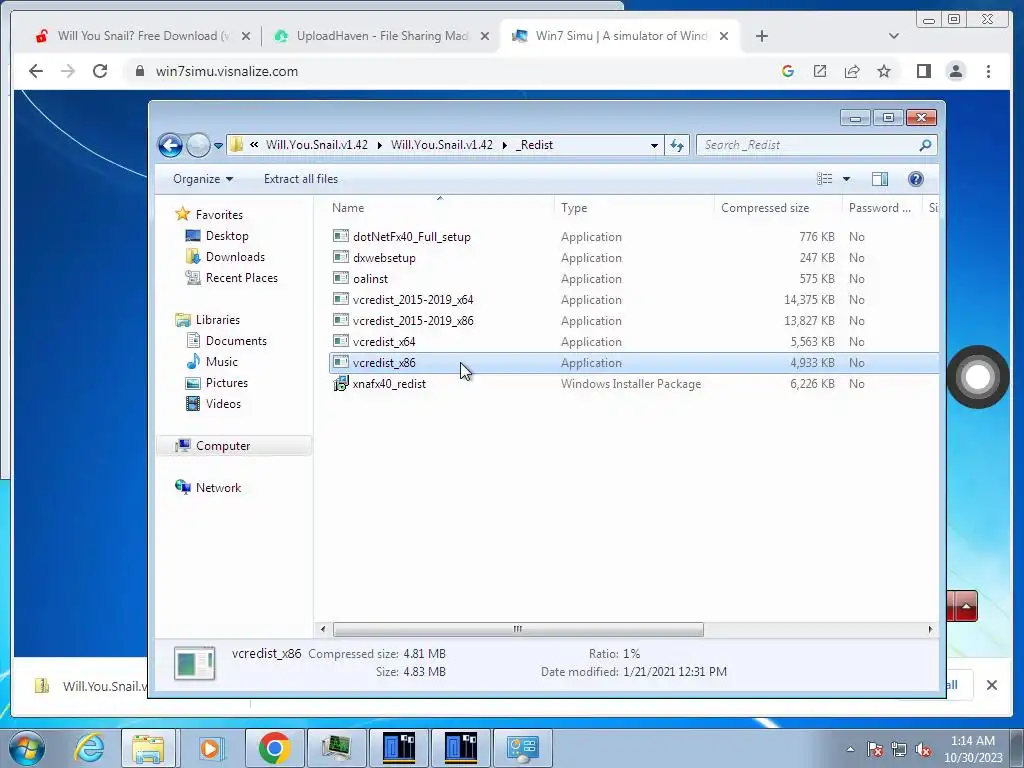Open Videos library
The width and height of the screenshot is (1024, 768).
pos(223,404)
